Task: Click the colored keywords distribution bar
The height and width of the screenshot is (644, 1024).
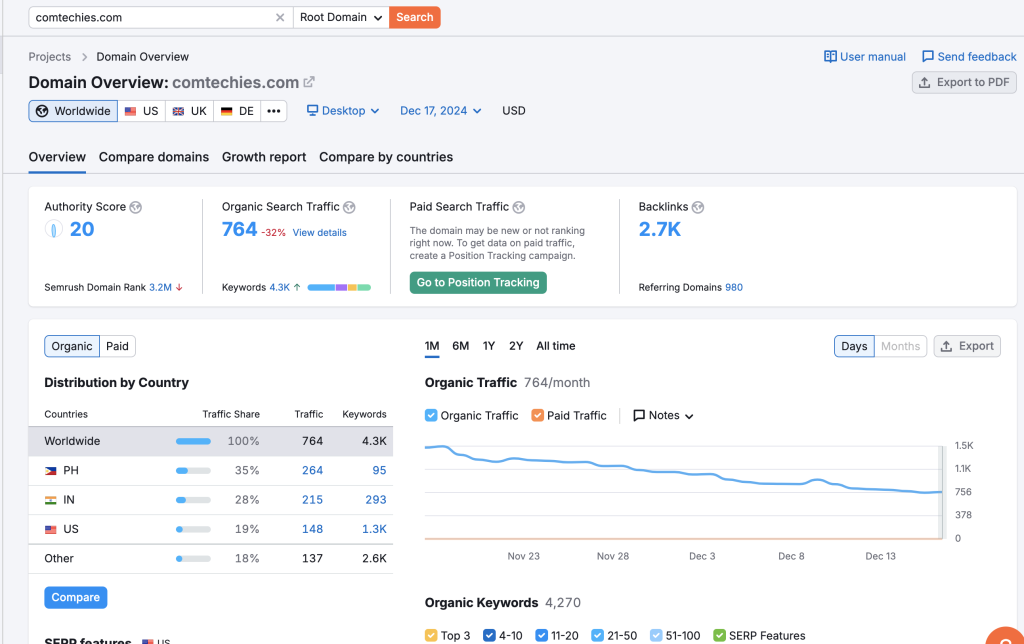Action: point(338,287)
